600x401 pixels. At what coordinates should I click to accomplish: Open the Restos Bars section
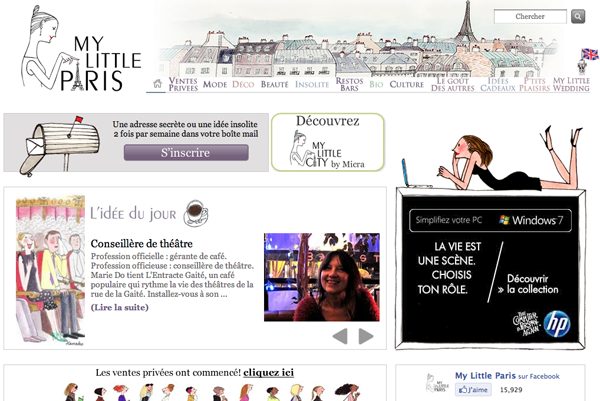[x=349, y=84]
